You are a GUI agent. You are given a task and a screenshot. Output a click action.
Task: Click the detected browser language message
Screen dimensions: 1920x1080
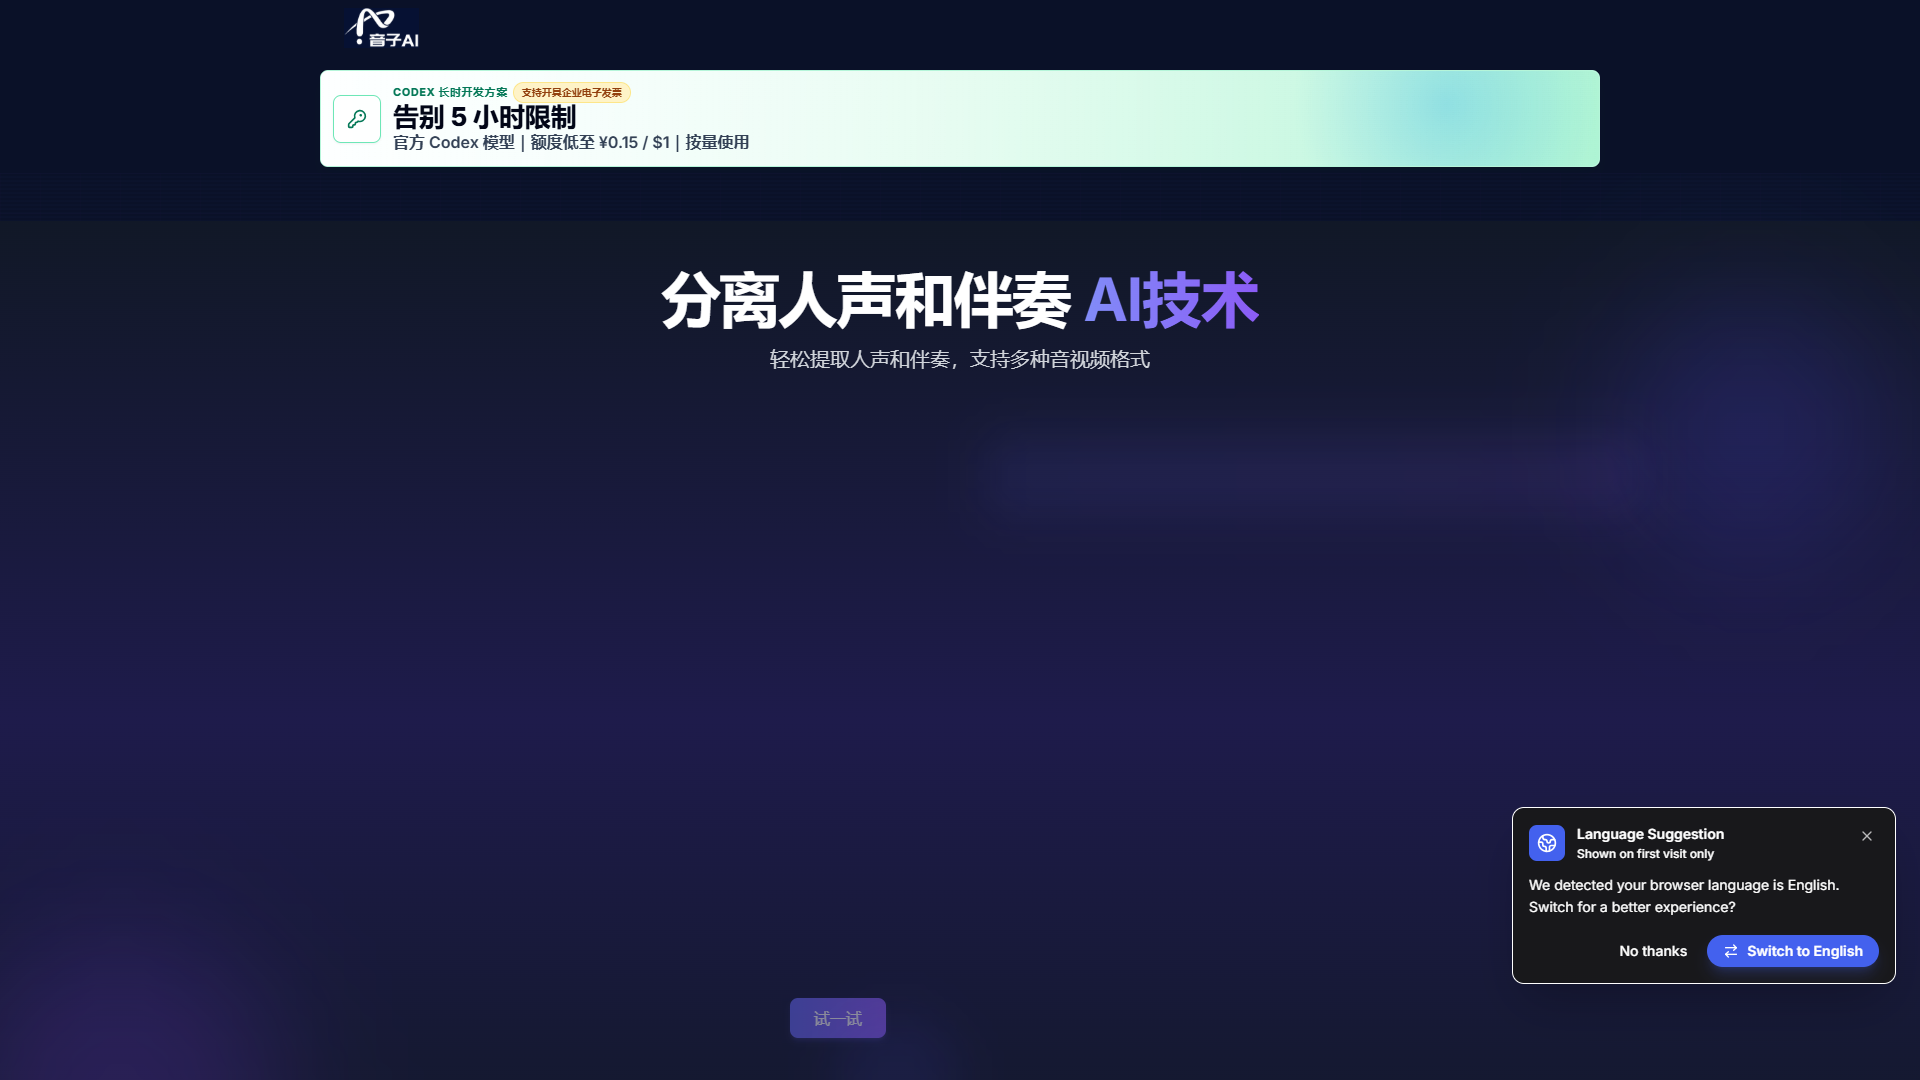click(1684, 896)
